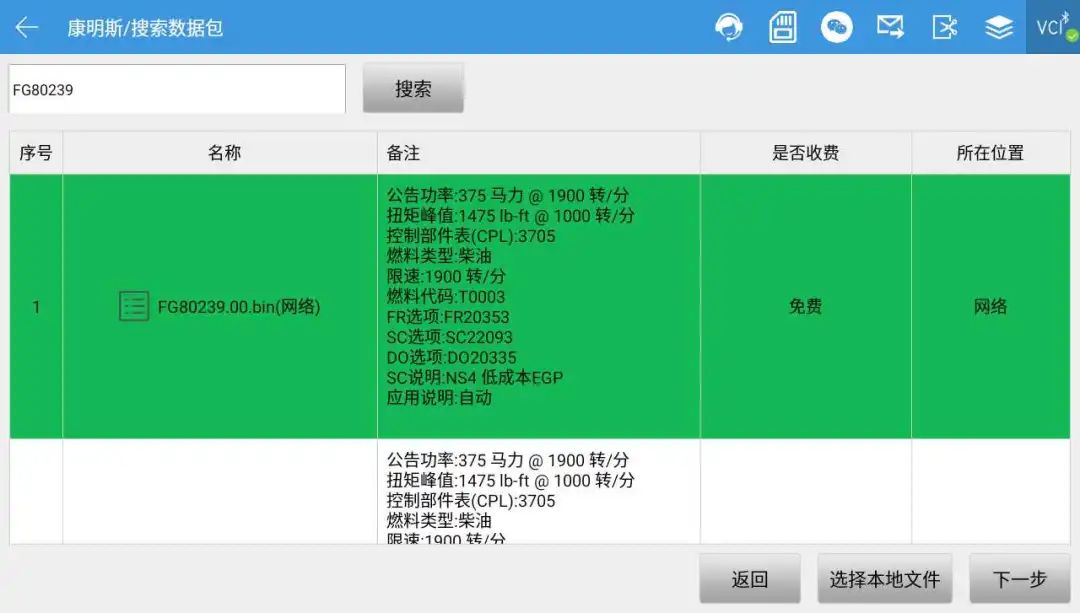This screenshot has width=1080, height=613.
Task: Click 应用说明:自动 line
Action: (x=439, y=397)
